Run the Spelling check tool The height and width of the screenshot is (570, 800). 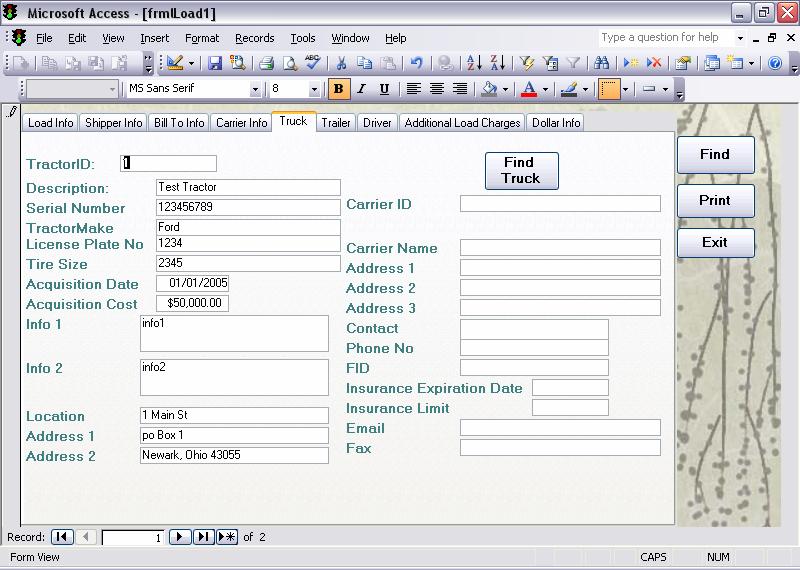tap(313, 63)
